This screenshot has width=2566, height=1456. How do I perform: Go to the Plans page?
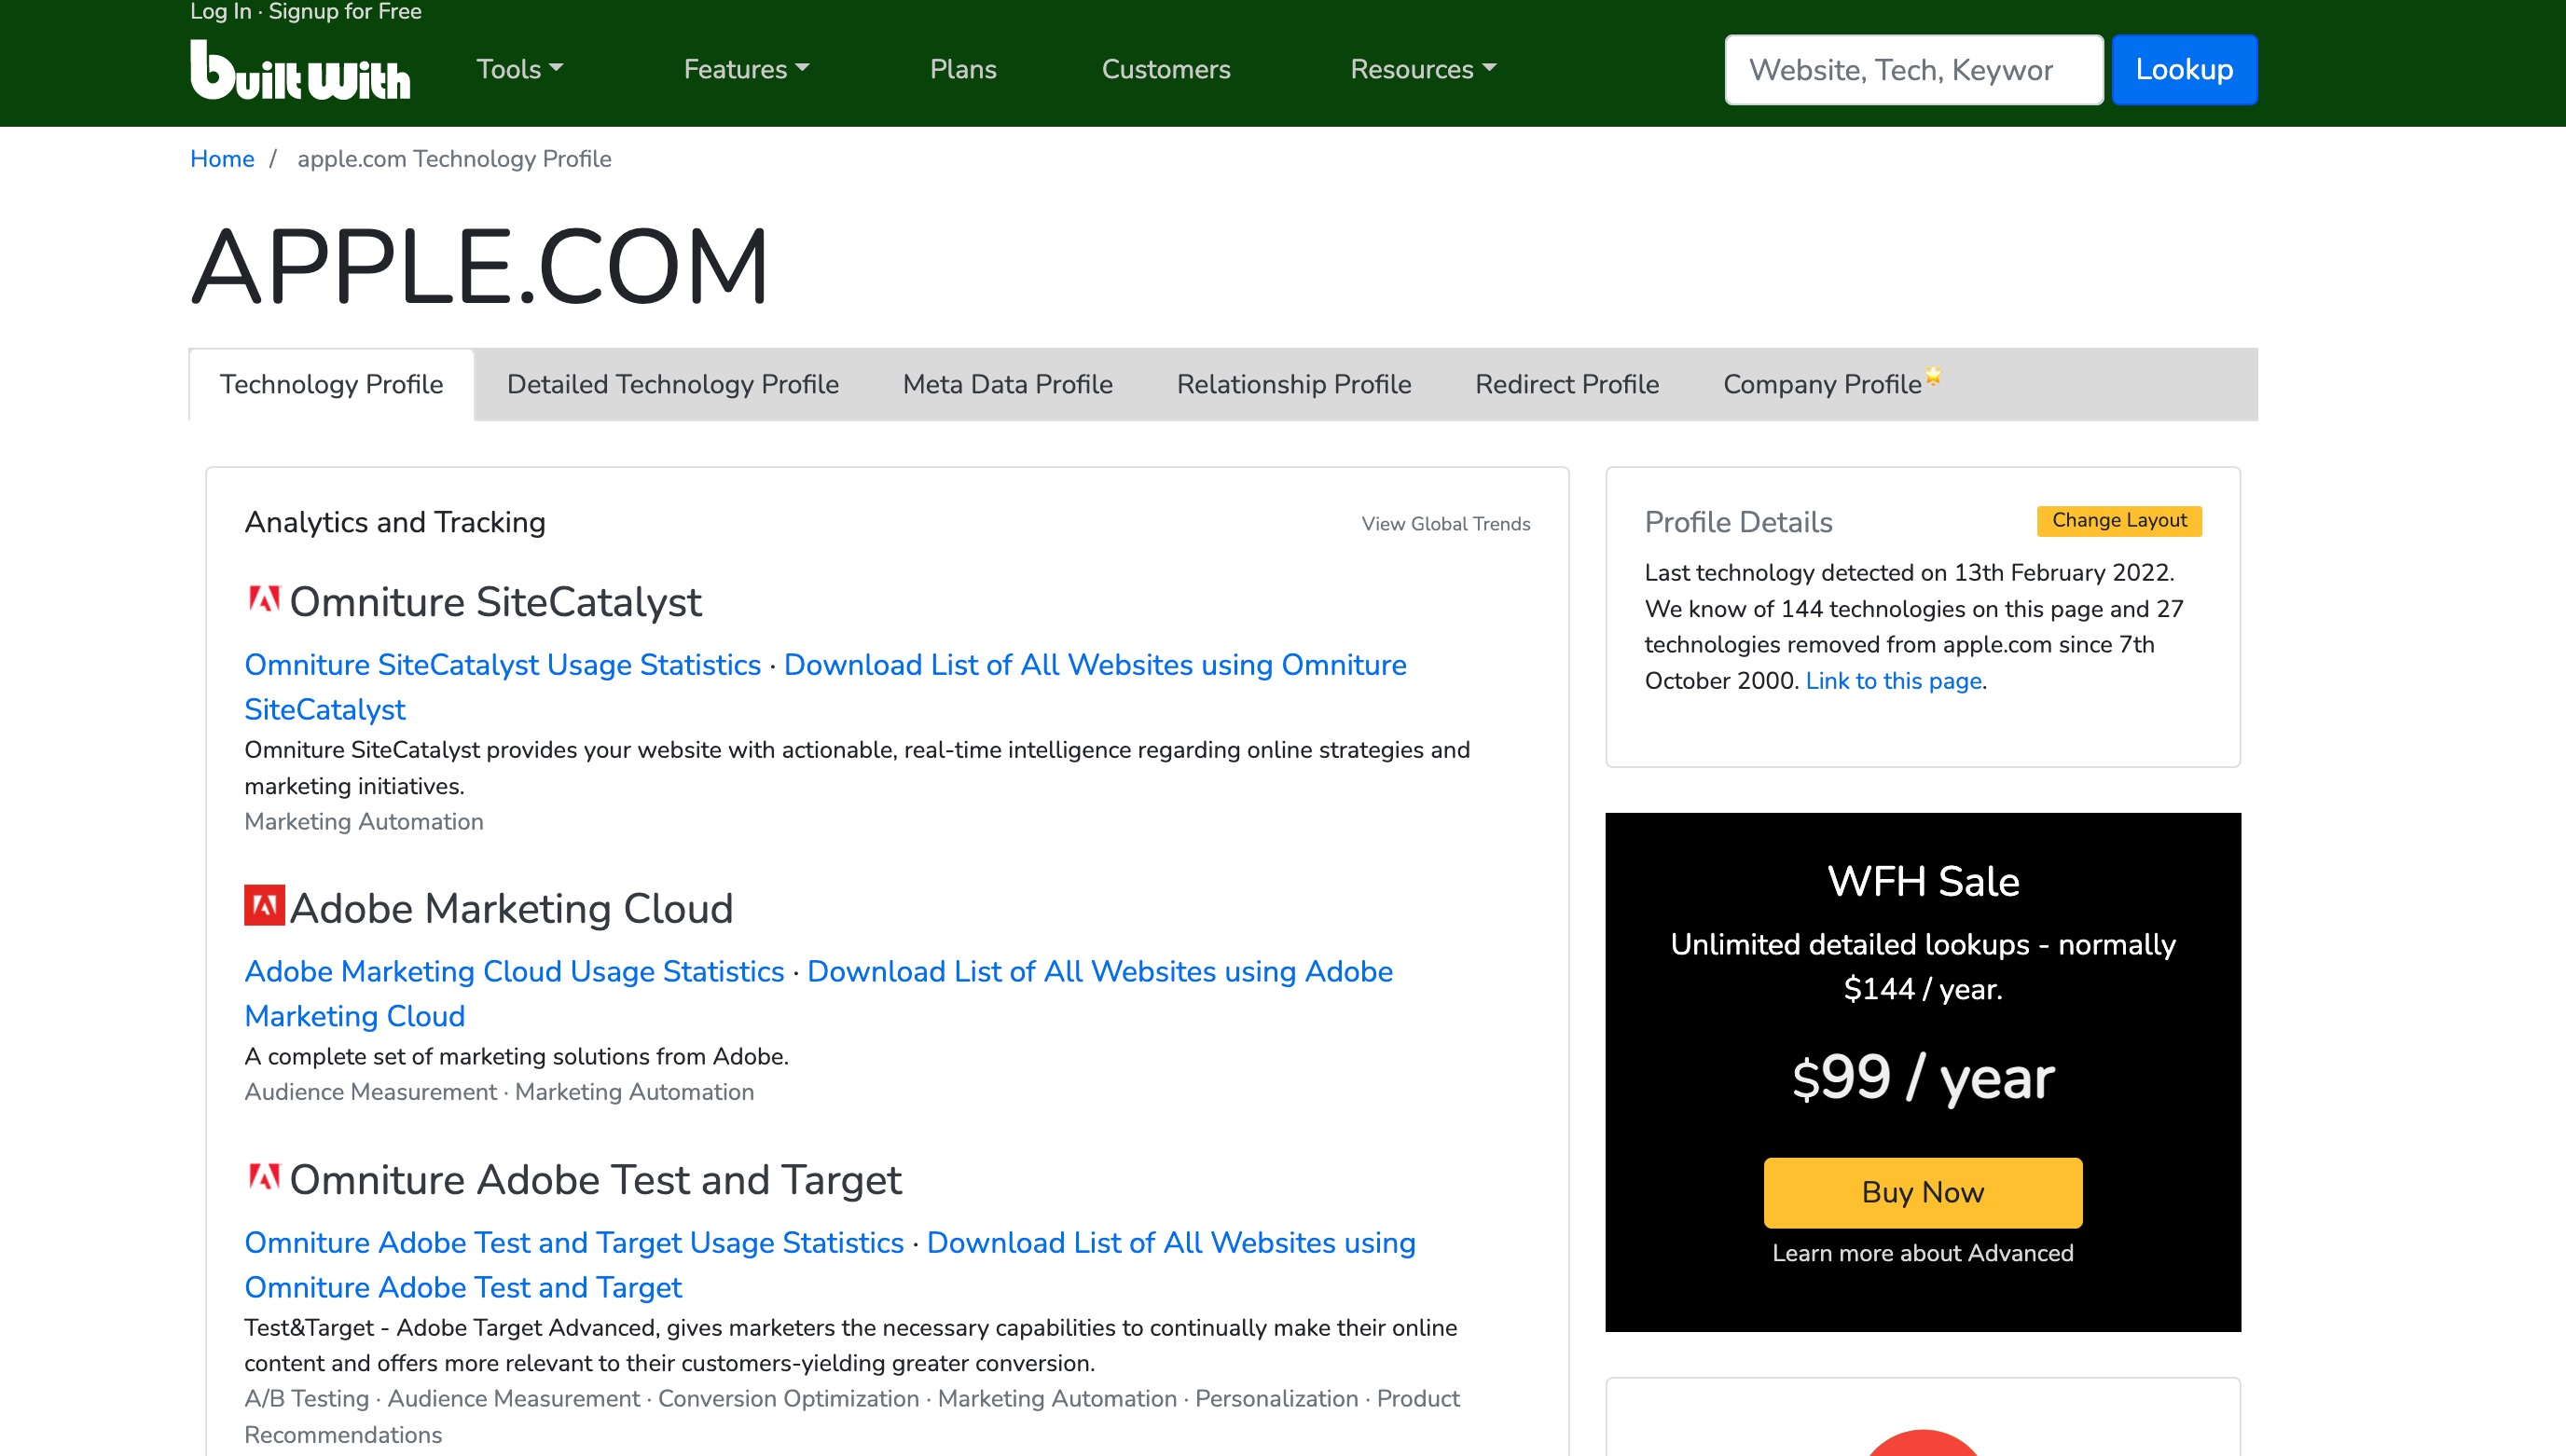[962, 69]
